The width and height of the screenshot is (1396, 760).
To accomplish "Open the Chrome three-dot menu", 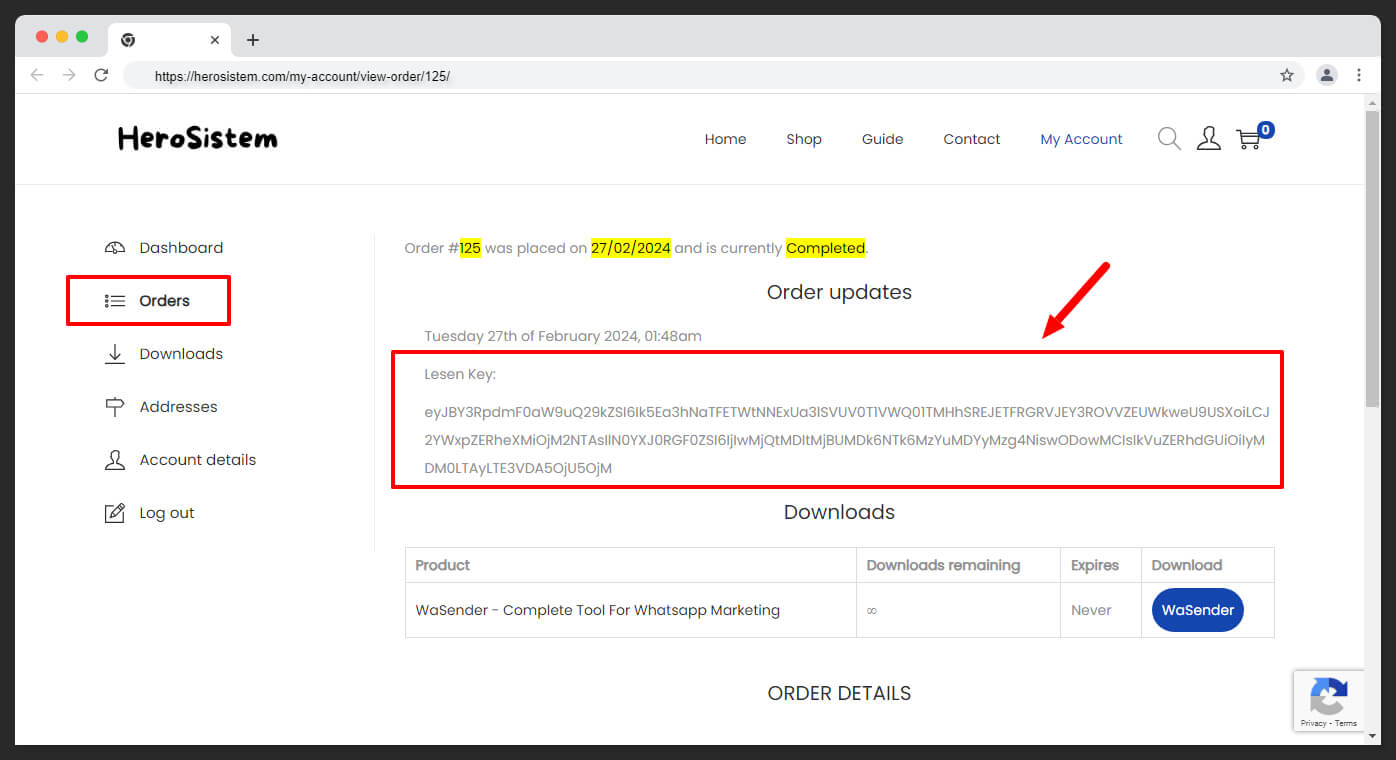I will 1359,75.
